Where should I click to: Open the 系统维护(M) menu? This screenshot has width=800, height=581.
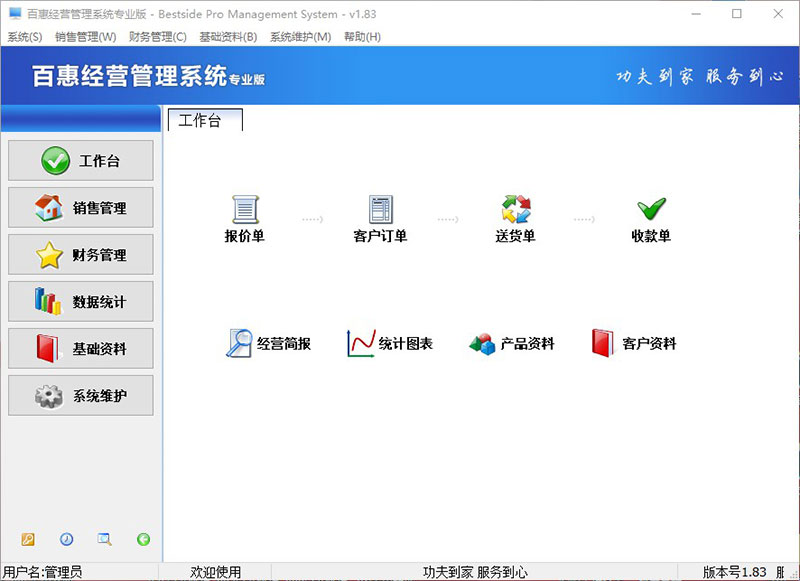tap(301, 37)
